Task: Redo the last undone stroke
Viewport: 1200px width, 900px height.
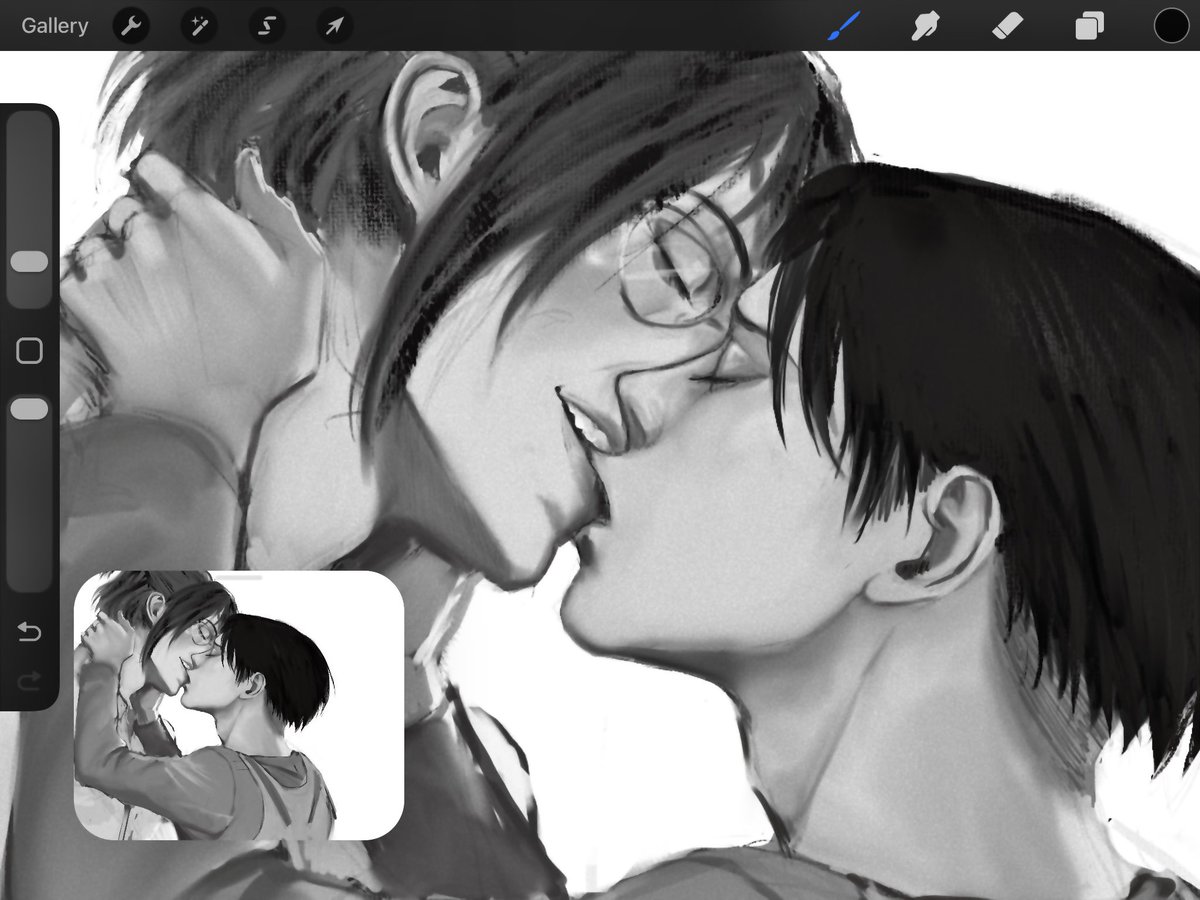Action: (29, 682)
